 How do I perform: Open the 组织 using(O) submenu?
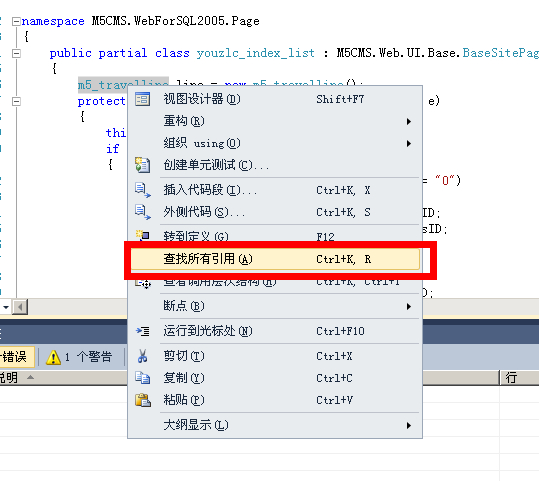[x=275, y=143]
